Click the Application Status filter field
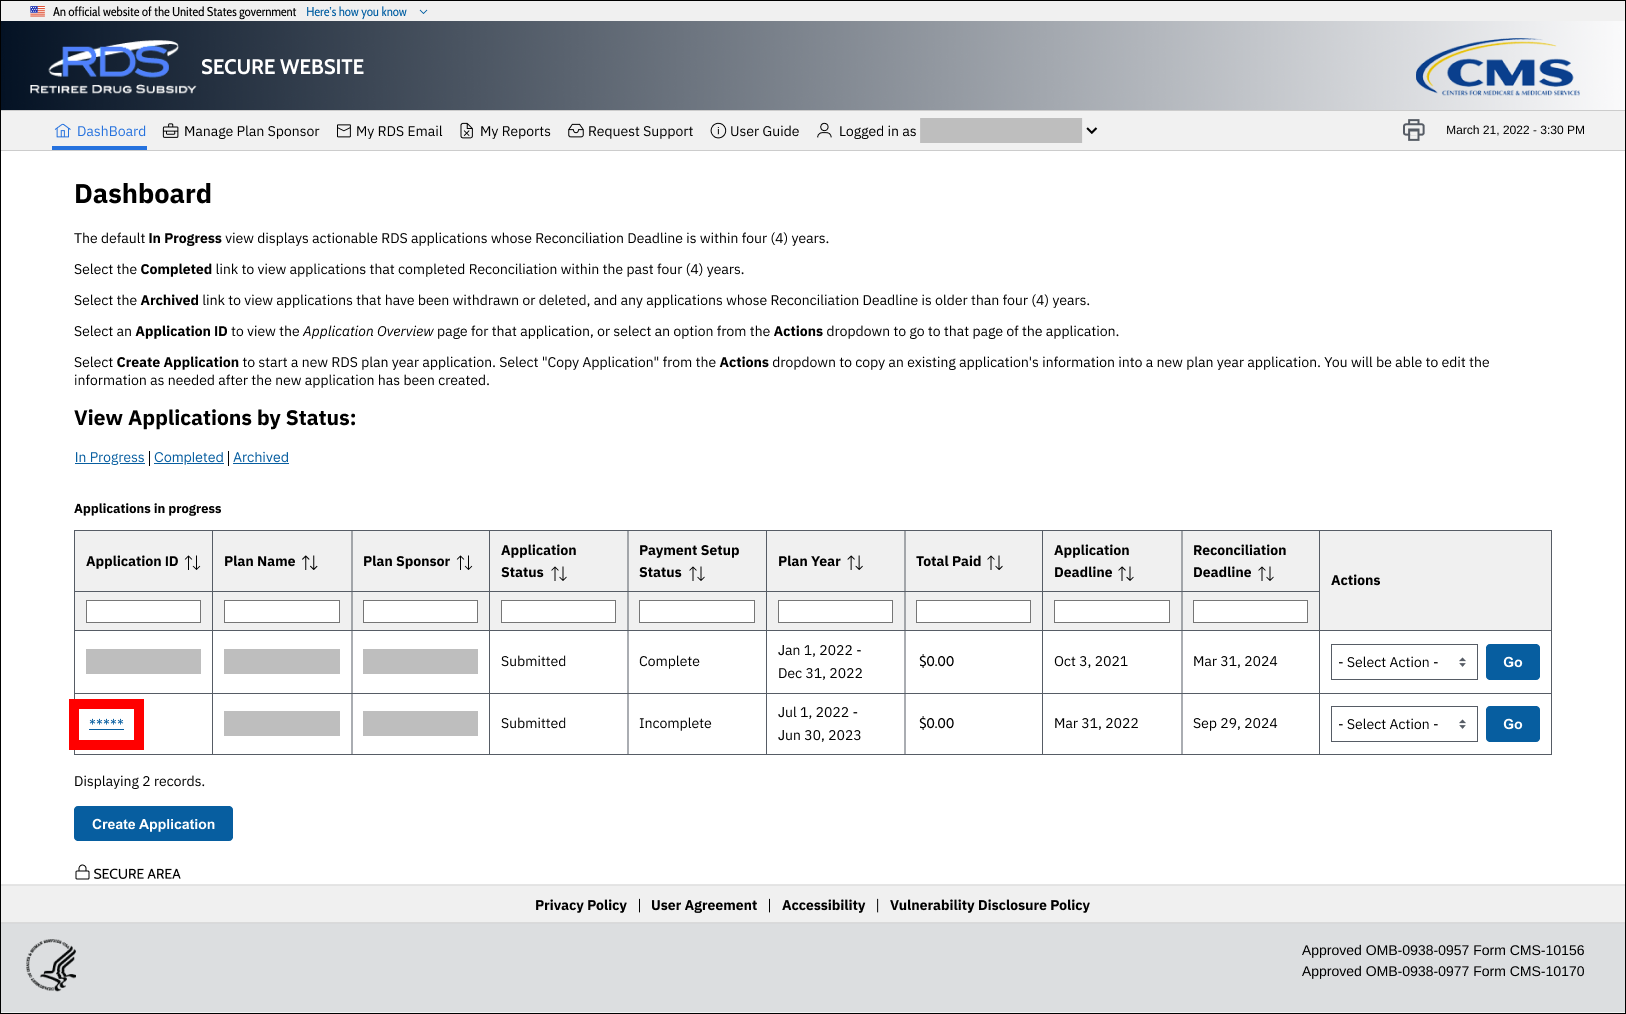The height and width of the screenshot is (1014, 1626). [558, 611]
